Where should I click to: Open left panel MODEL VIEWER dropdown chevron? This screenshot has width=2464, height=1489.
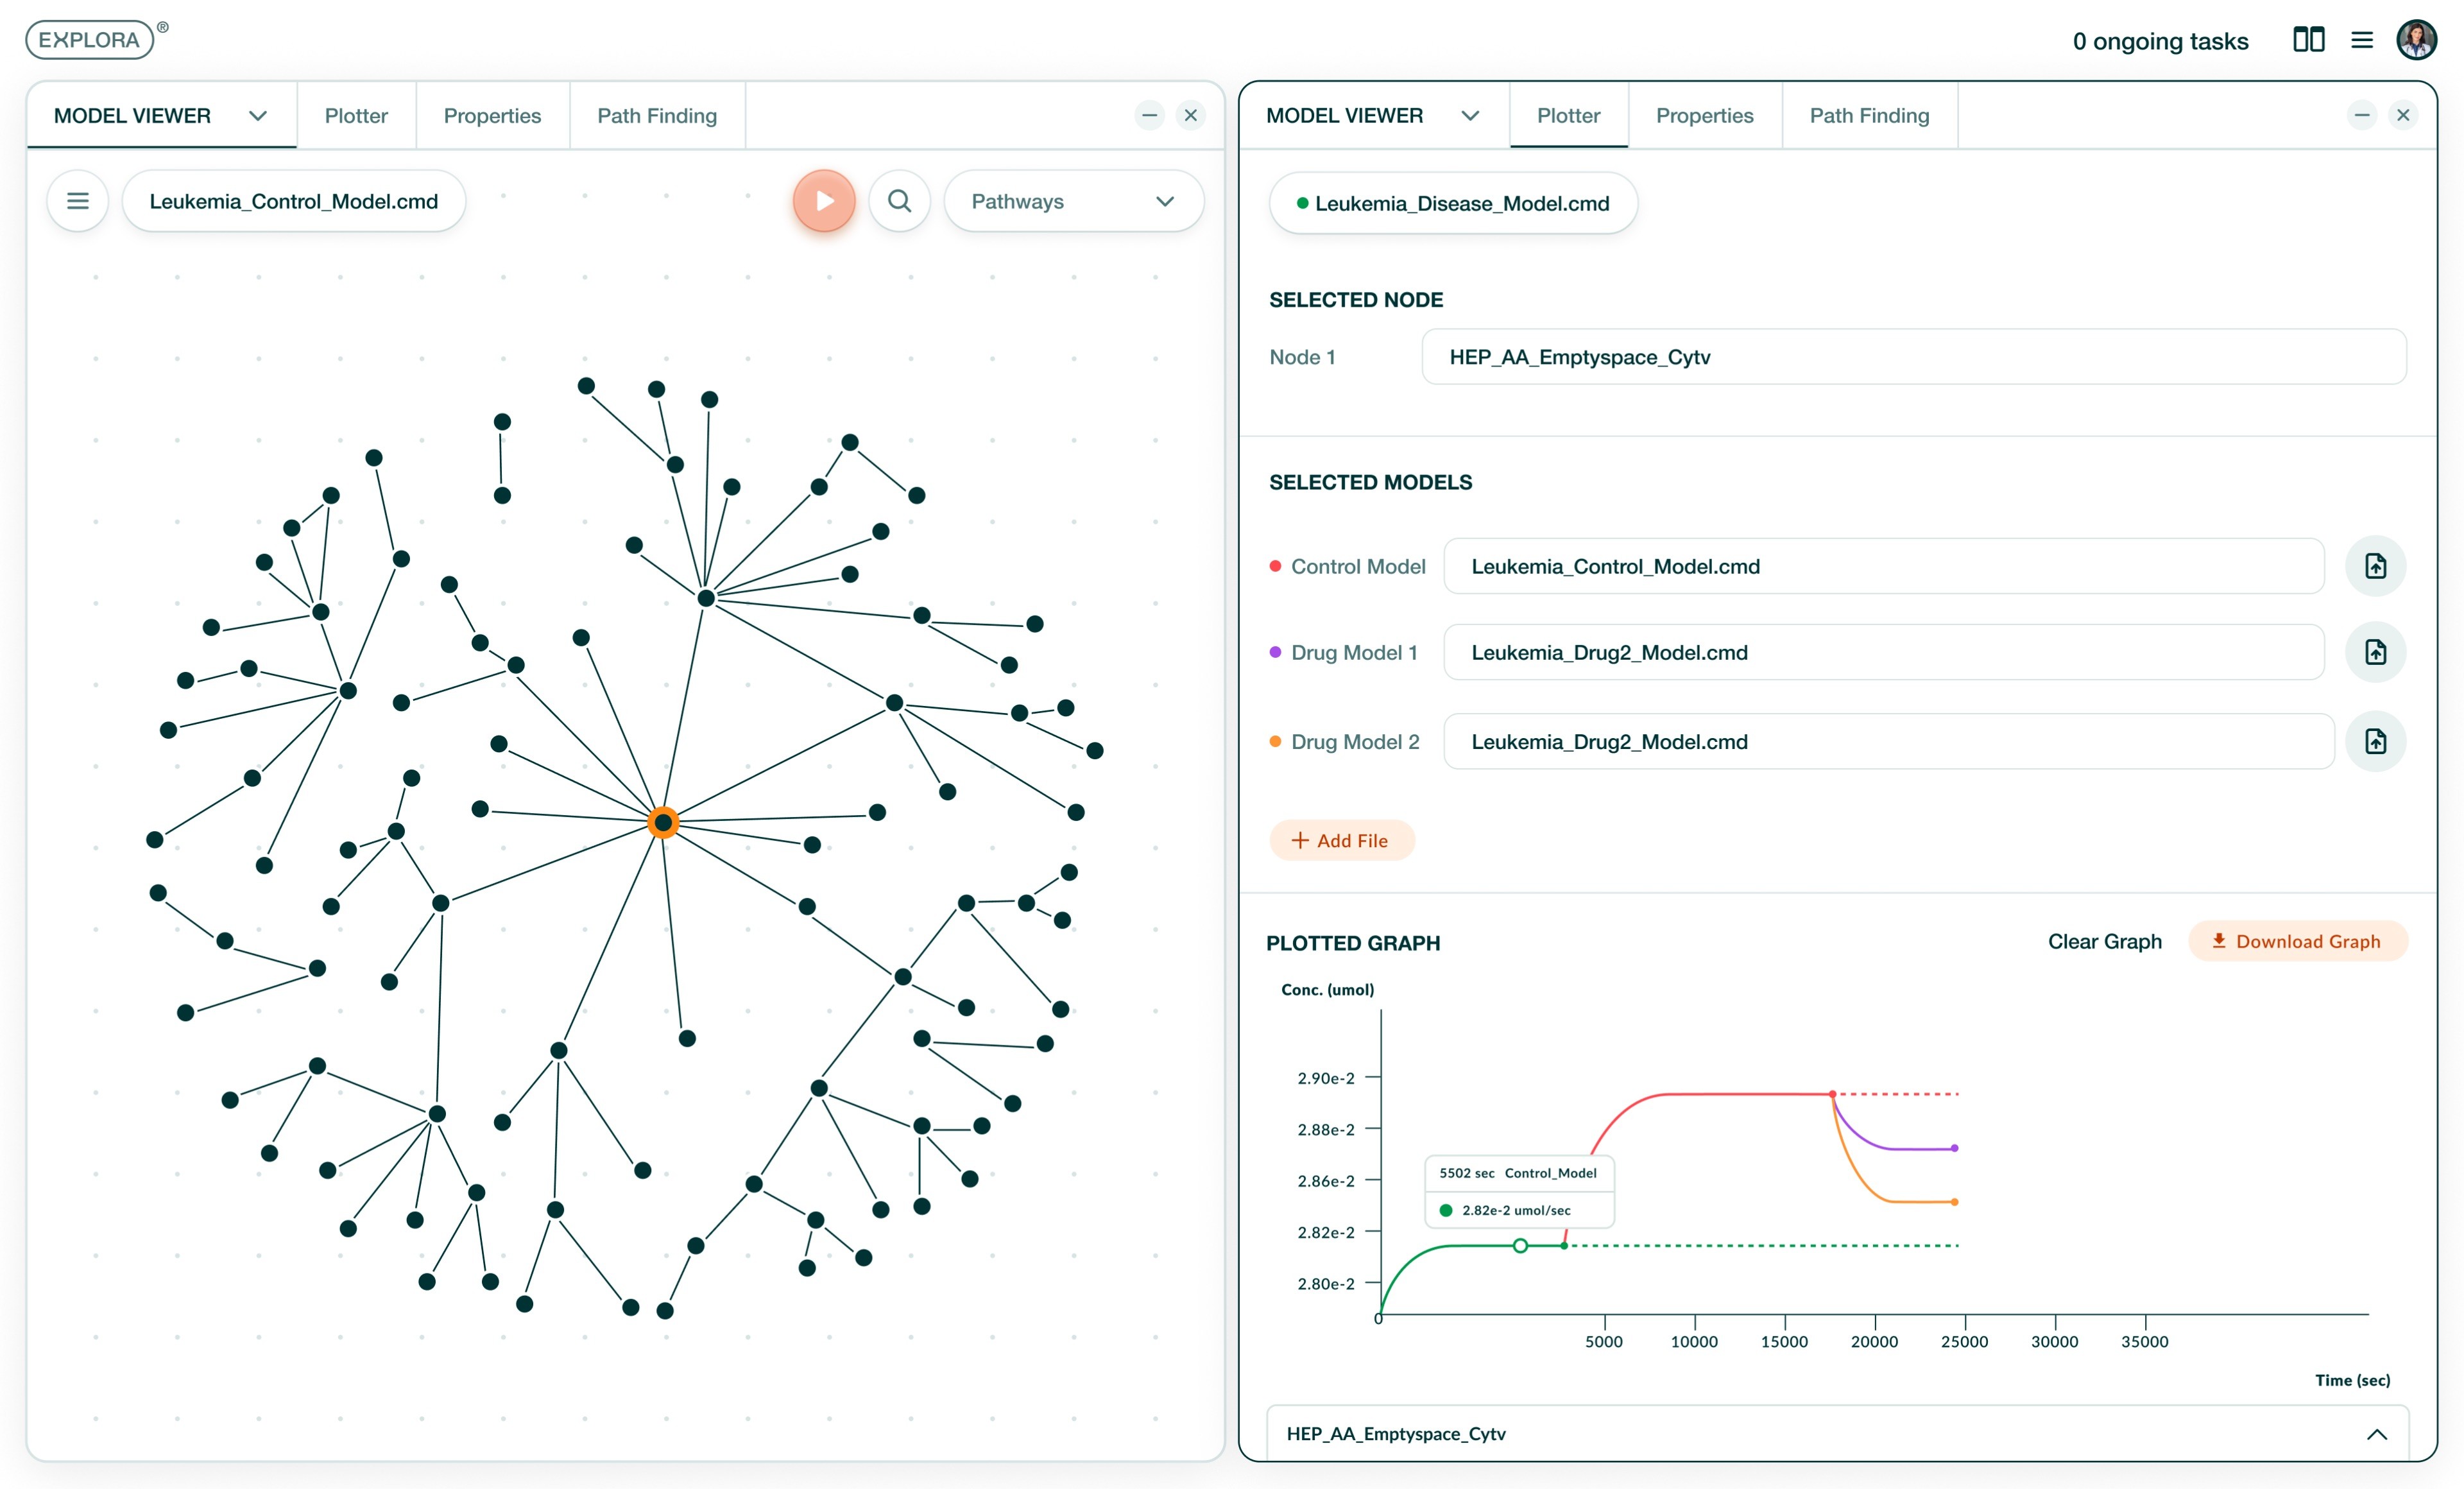click(x=258, y=116)
